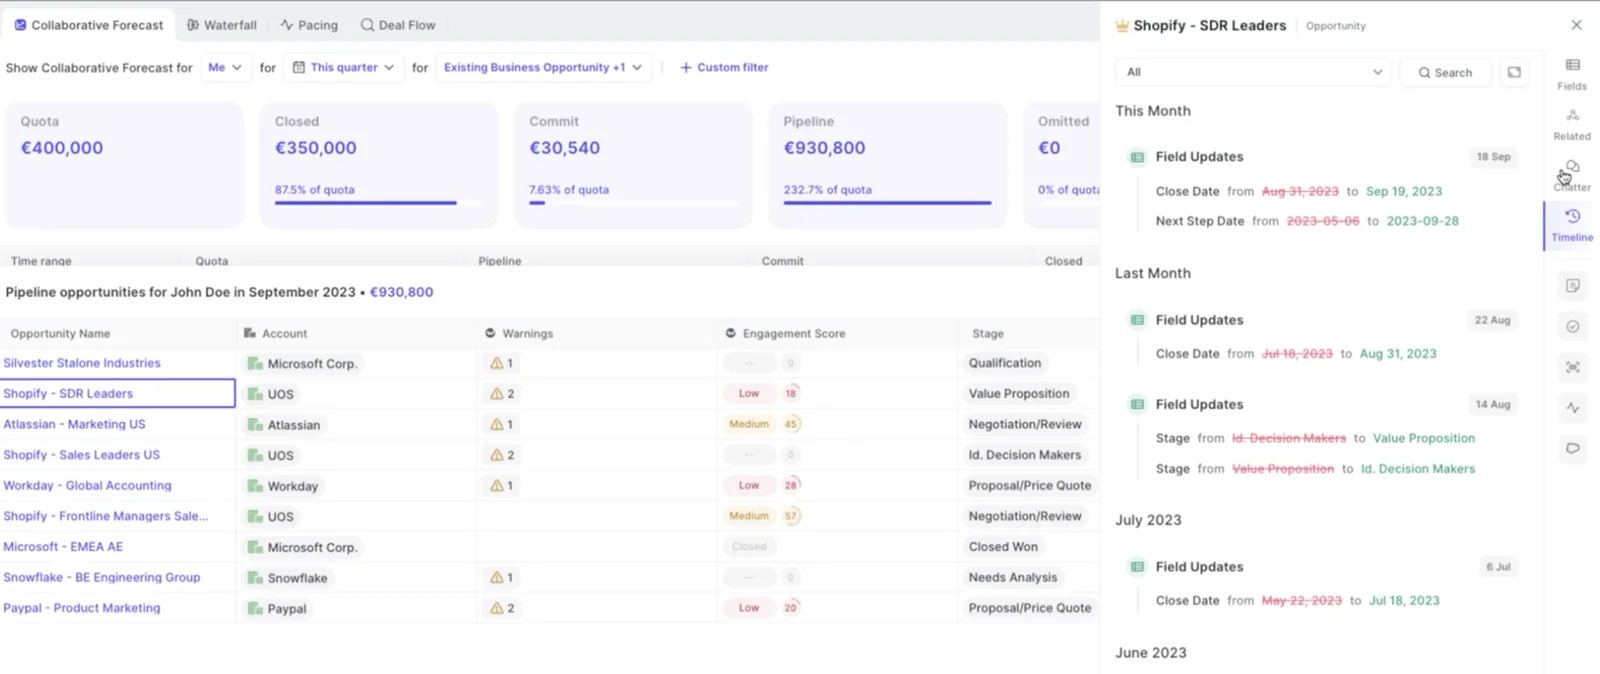Screen dimensions: 1600x674
Task: Click the notes icon in right sidebar
Action: [1573, 286]
